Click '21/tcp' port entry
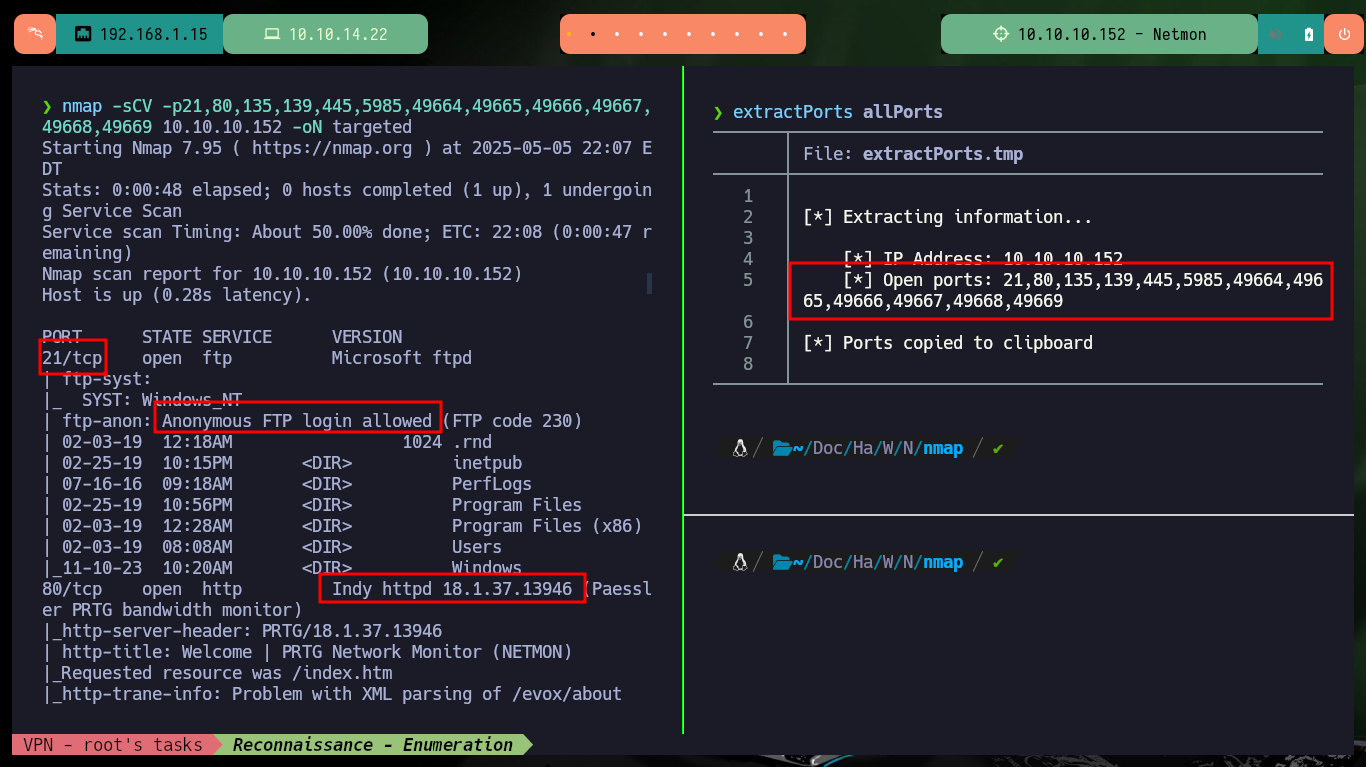This screenshot has height=767, width=1366. coord(72,358)
